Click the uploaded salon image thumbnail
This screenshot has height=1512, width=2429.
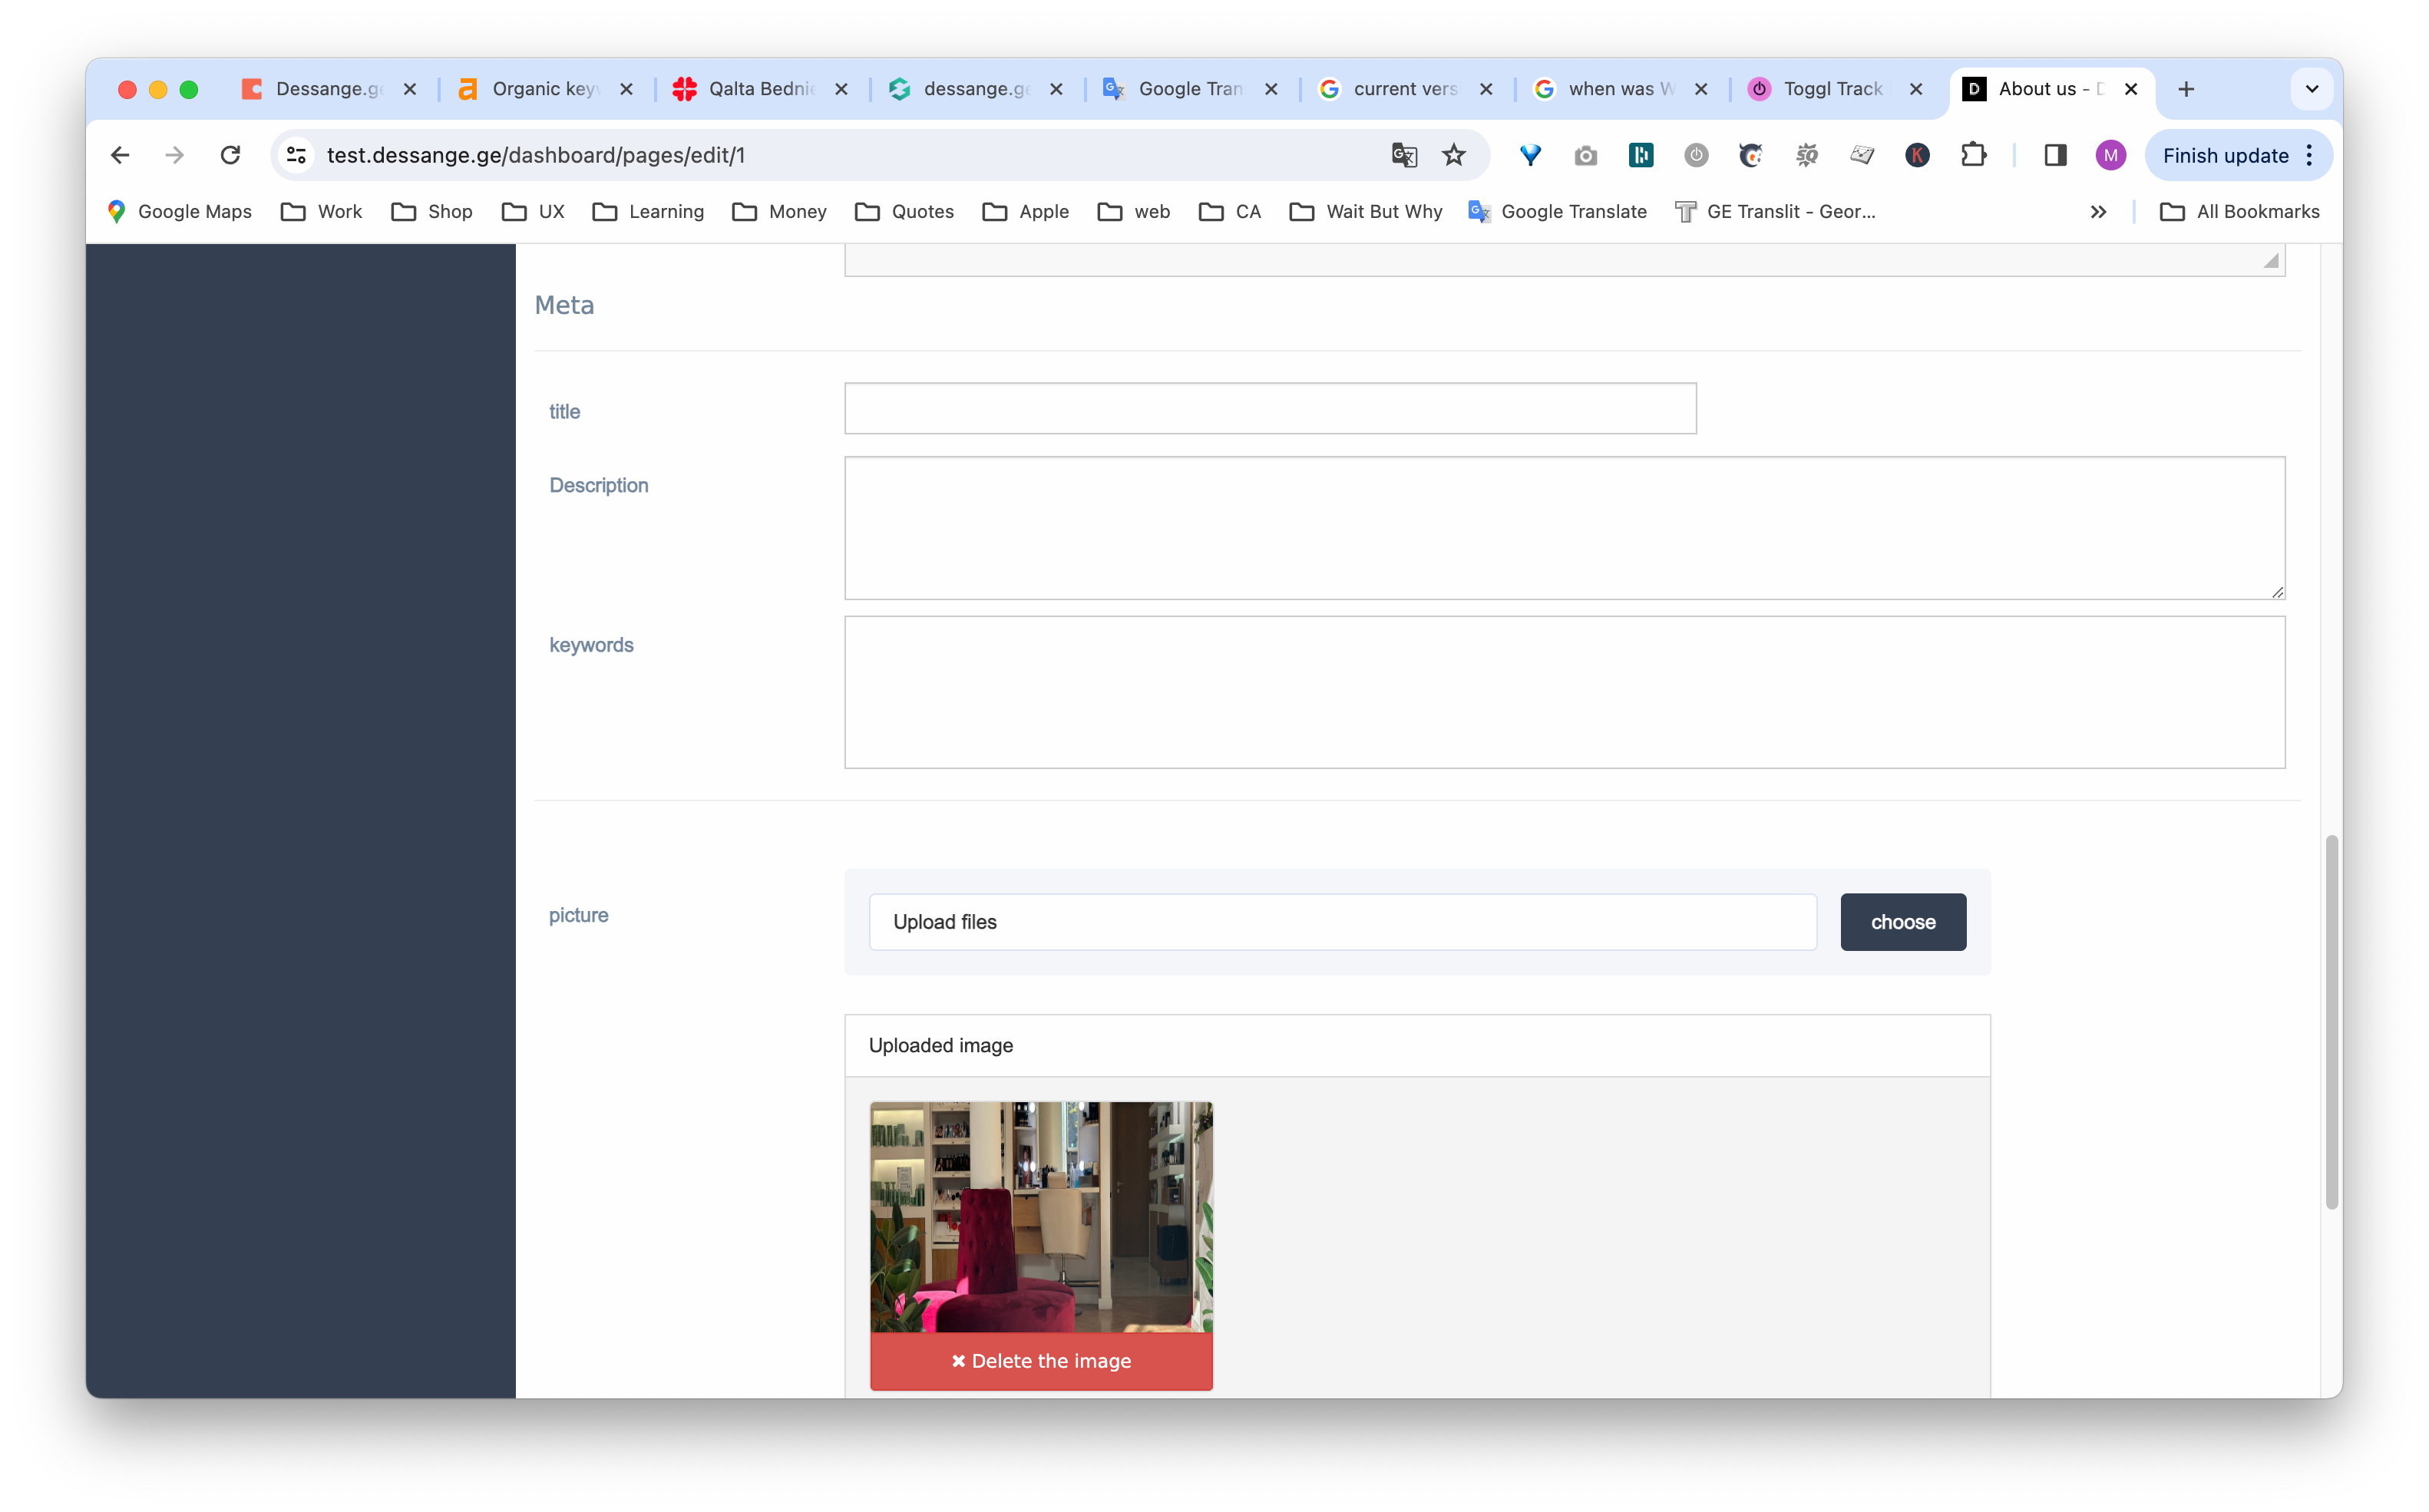tap(1040, 1216)
